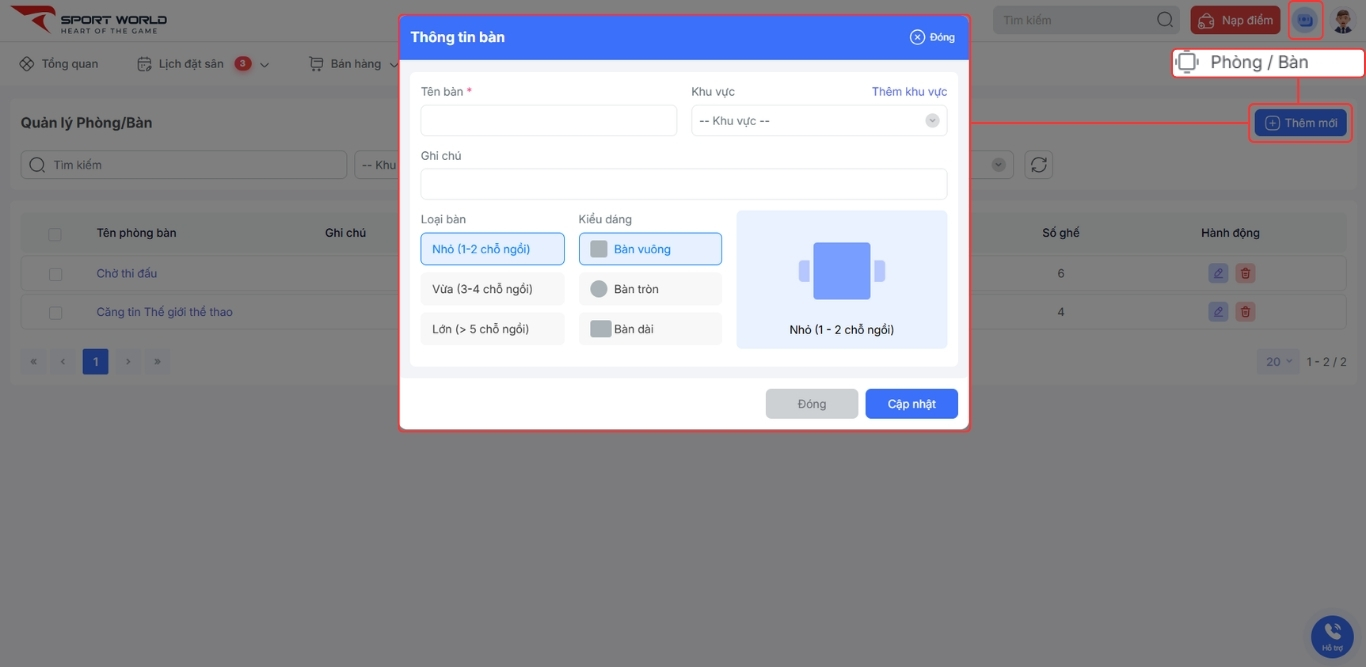The width and height of the screenshot is (1366, 667).
Task: Open the Bán hàng menu
Action: (354, 64)
